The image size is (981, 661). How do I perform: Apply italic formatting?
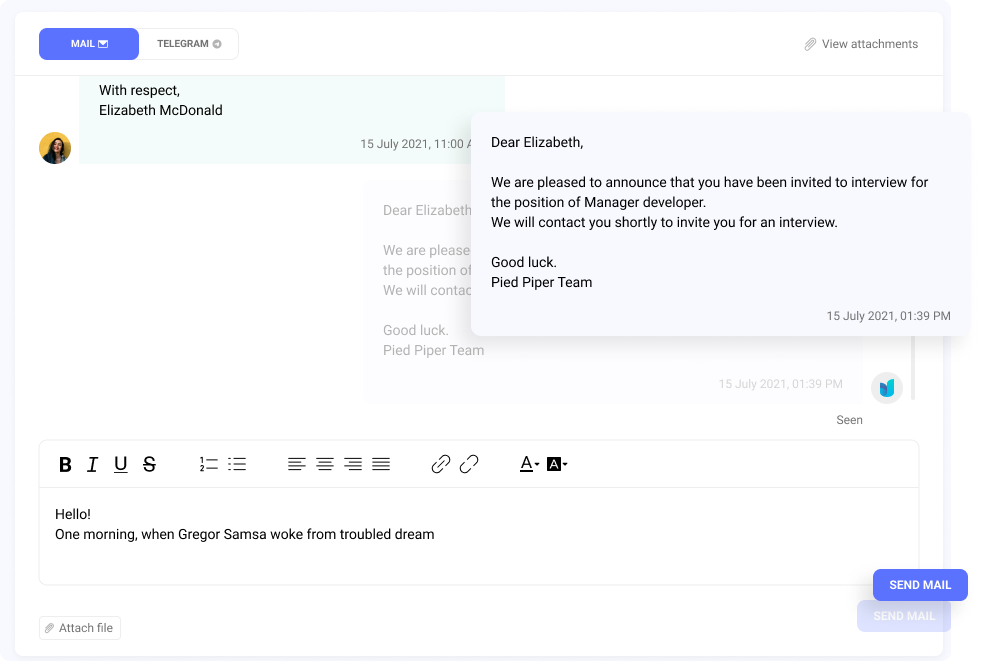(x=92, y=464)
